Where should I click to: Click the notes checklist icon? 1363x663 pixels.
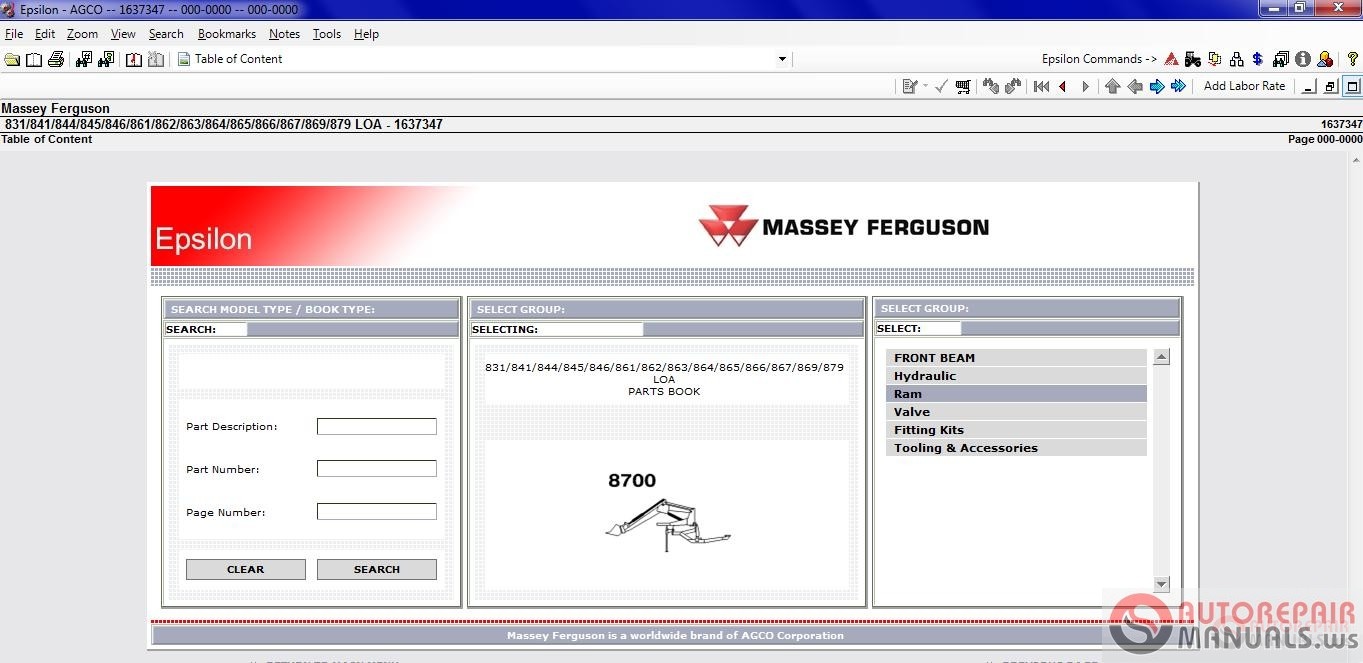[909, 87]
